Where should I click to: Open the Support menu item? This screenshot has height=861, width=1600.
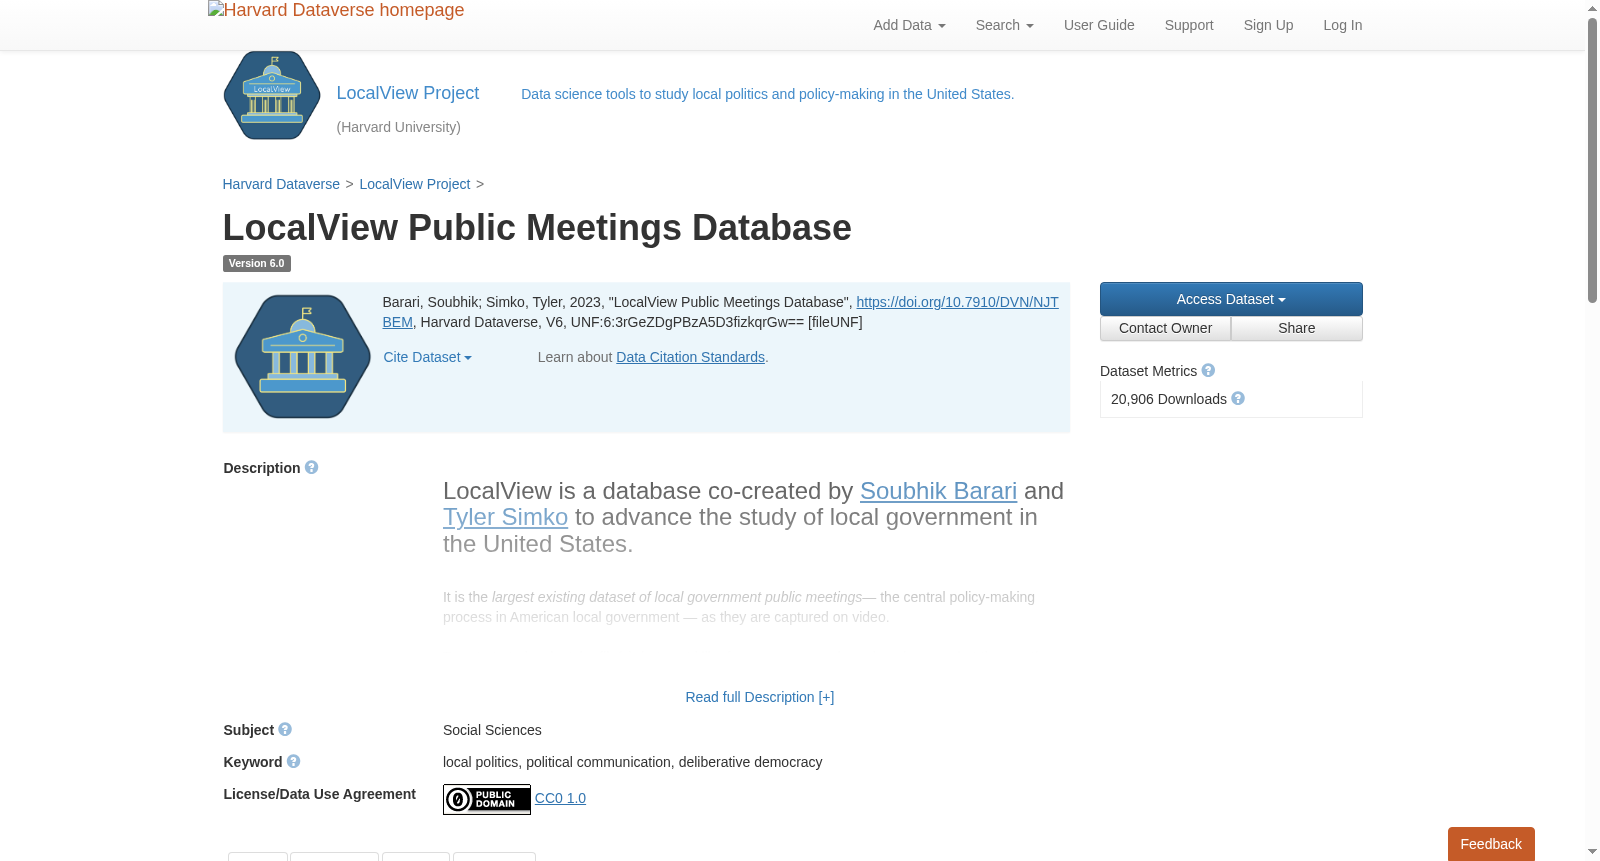click(x=1189, y=25)
